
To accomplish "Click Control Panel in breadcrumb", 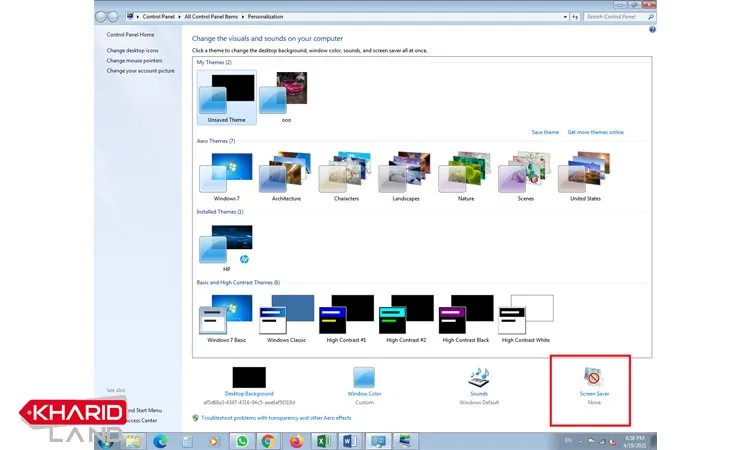I will (158, 17).
